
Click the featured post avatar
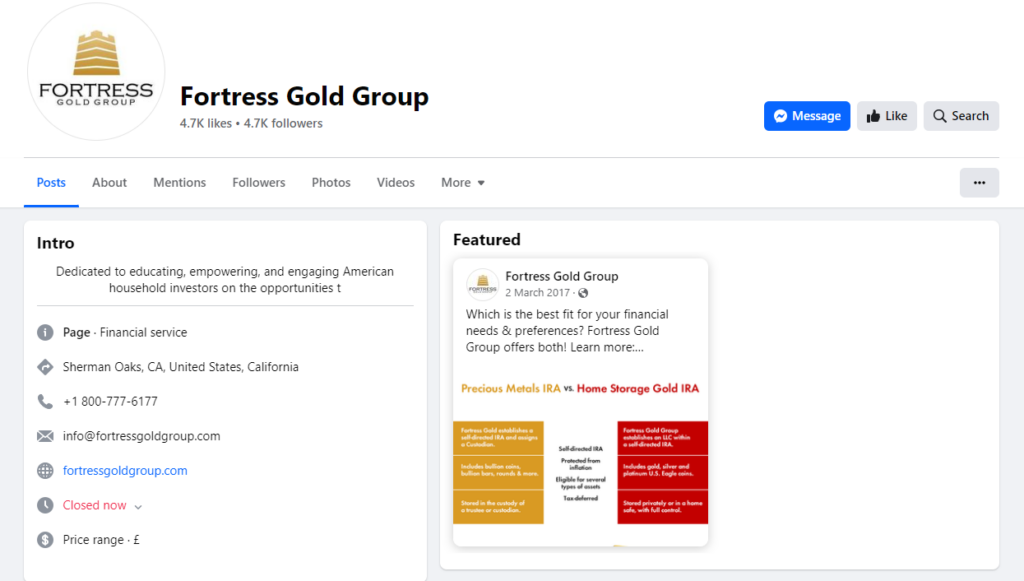(x=483, y=285)
